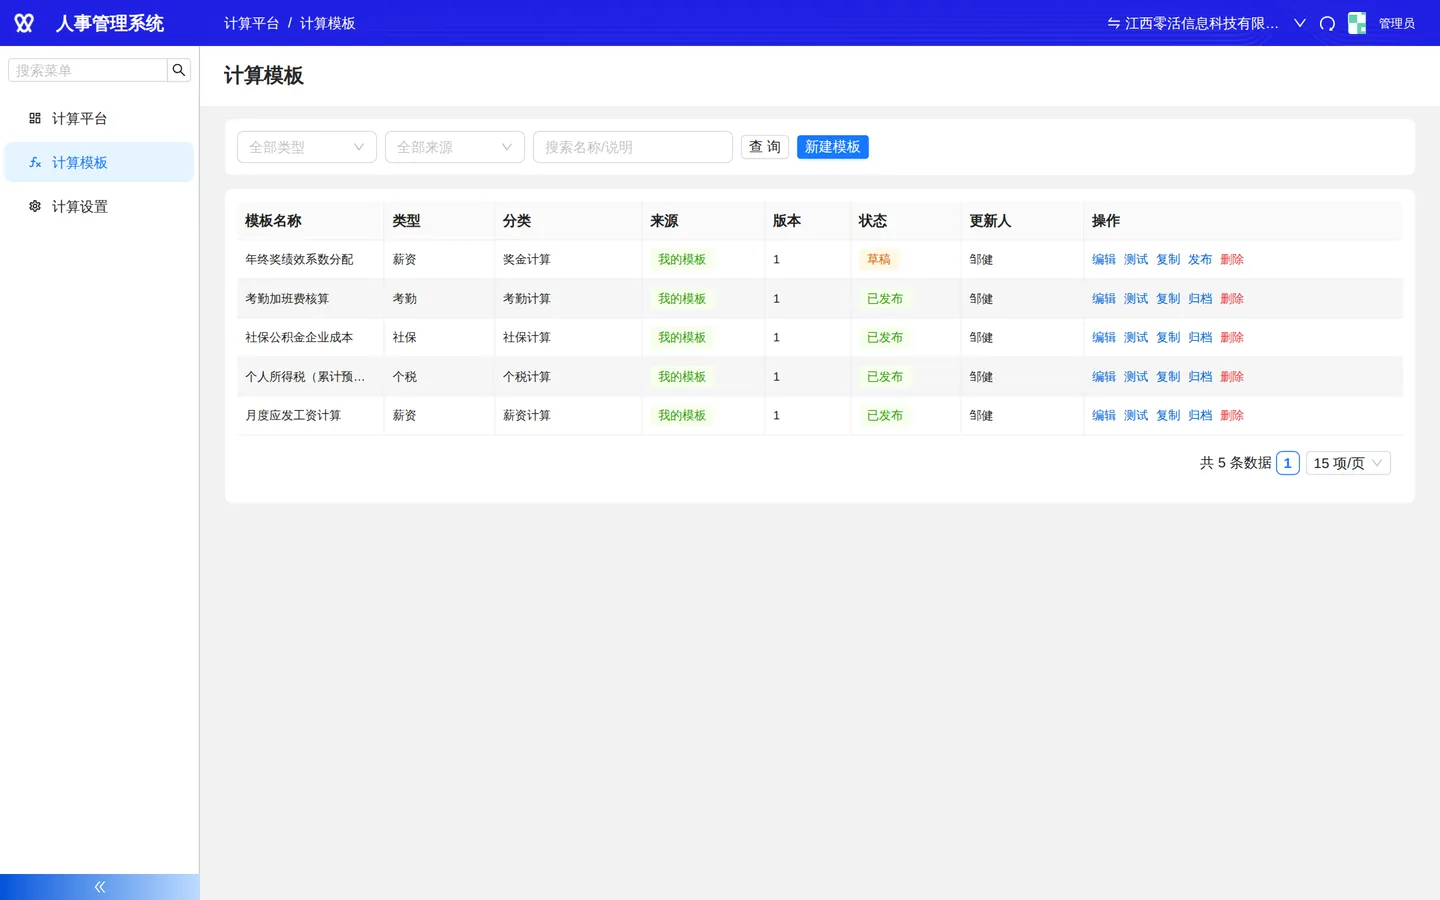Click 计算平台 in the breadcrumb

(252, 23)
